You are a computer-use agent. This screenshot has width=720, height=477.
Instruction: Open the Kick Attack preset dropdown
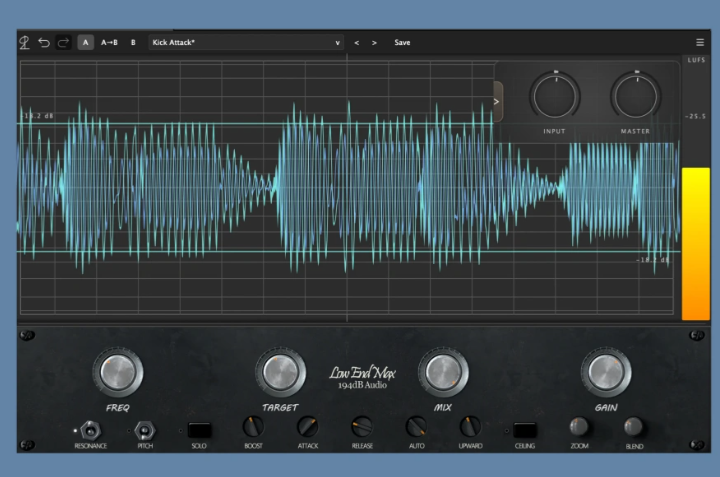point(246,42)
